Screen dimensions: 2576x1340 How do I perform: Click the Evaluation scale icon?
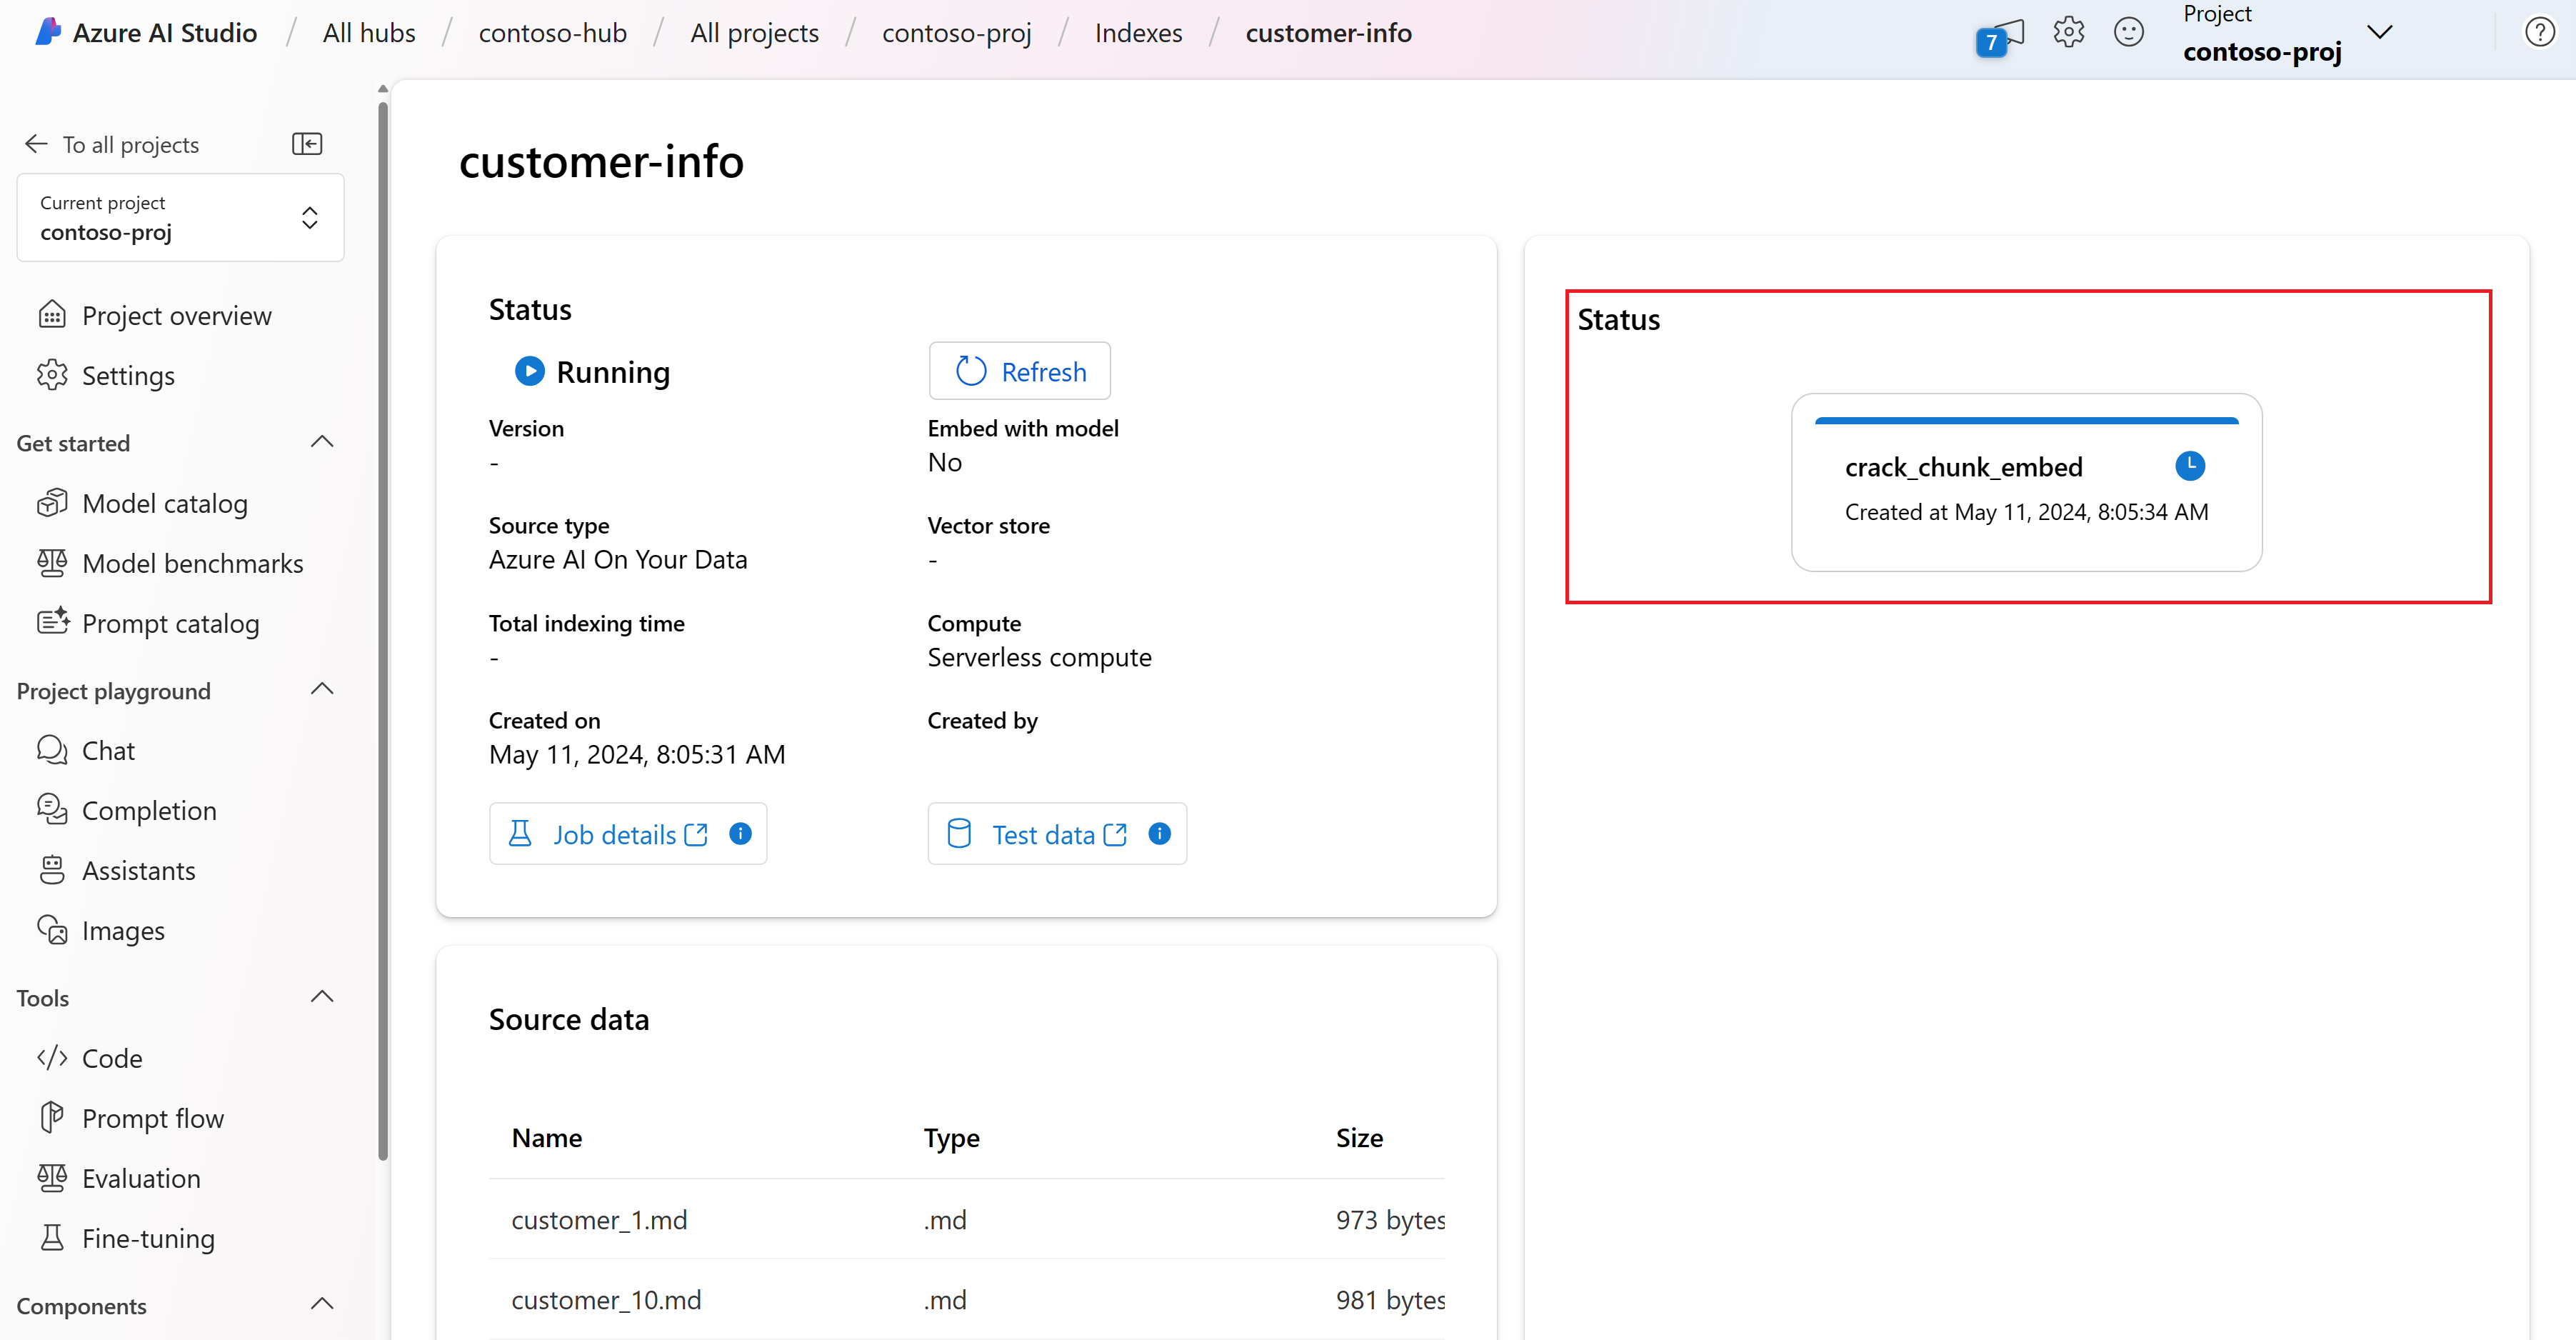pos(52,1178)
